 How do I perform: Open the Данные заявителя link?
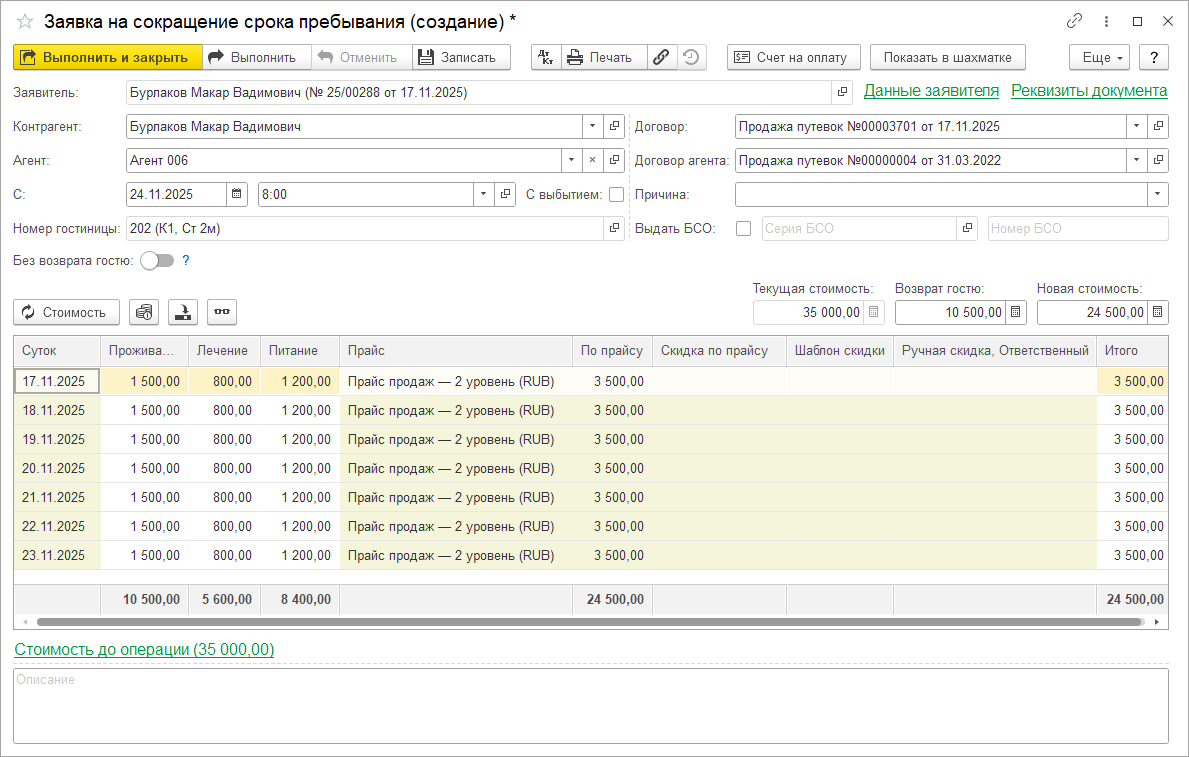pos(931,91)
